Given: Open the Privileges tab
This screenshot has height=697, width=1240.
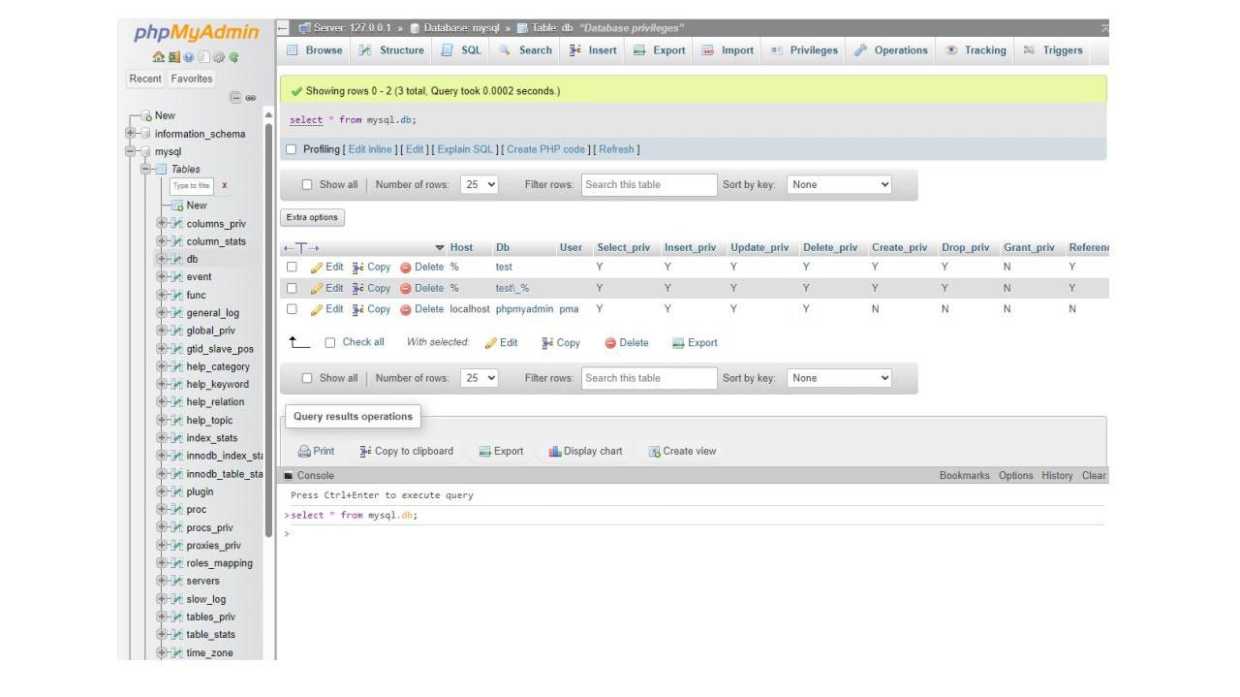Looking at the screenshot, I should coord(812,49).
